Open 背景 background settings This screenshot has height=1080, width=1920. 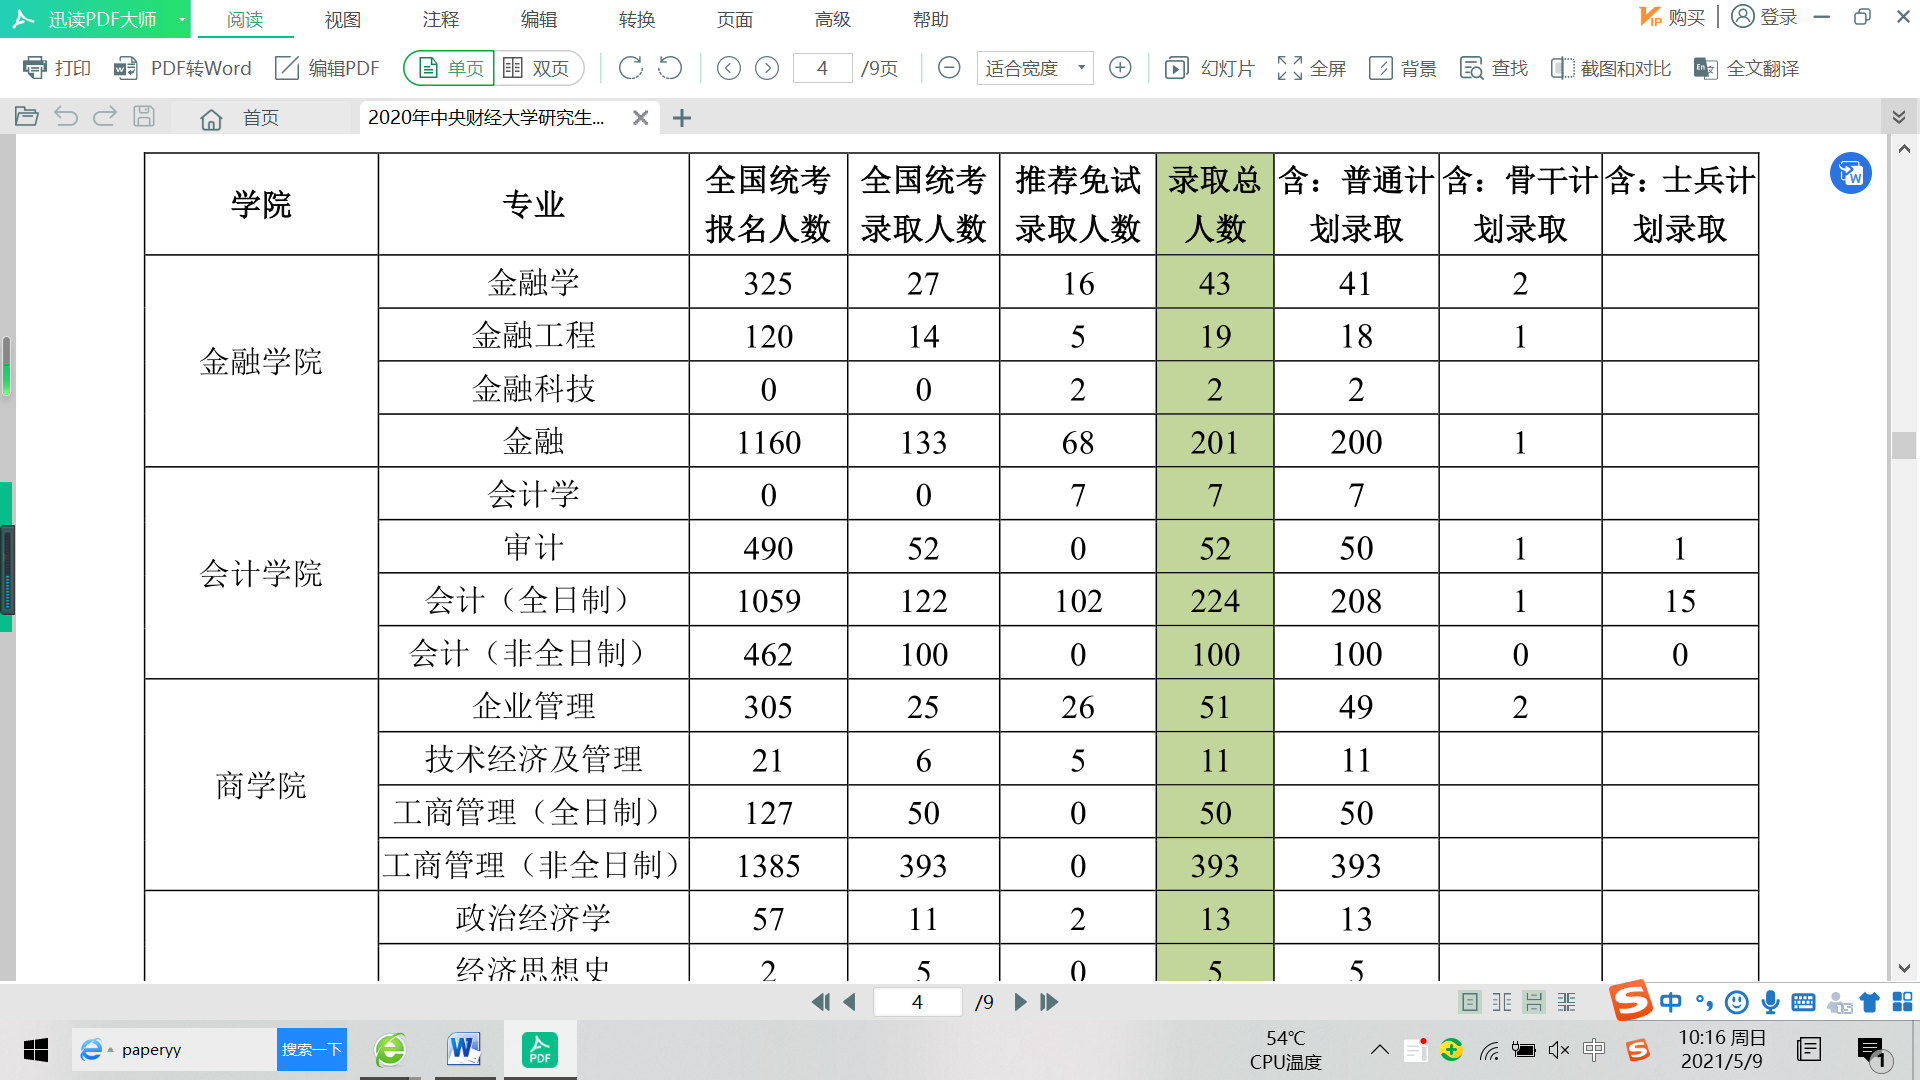pyautogui.click(x=1402, y=68)
